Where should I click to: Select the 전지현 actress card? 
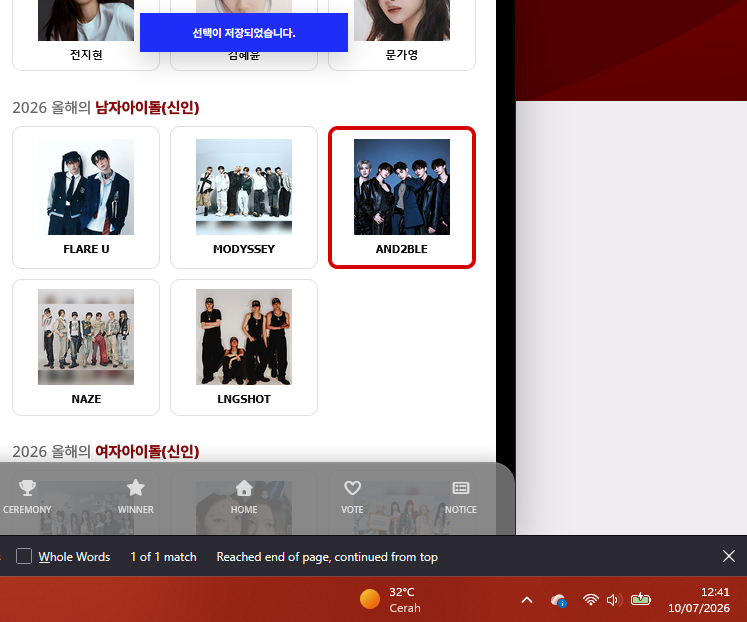pyautogui.click(x=86, y=35)
